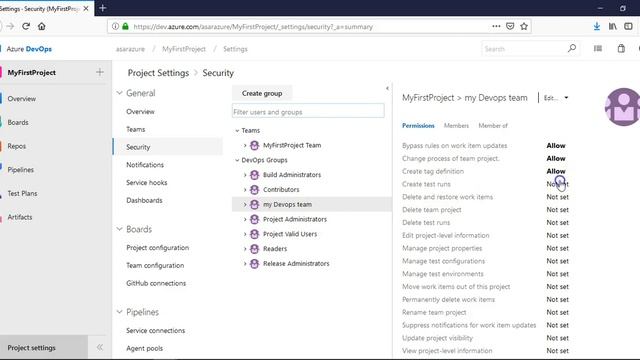
Task: Toggle the browser sidebar icon
Action: [x=628, y=27]
